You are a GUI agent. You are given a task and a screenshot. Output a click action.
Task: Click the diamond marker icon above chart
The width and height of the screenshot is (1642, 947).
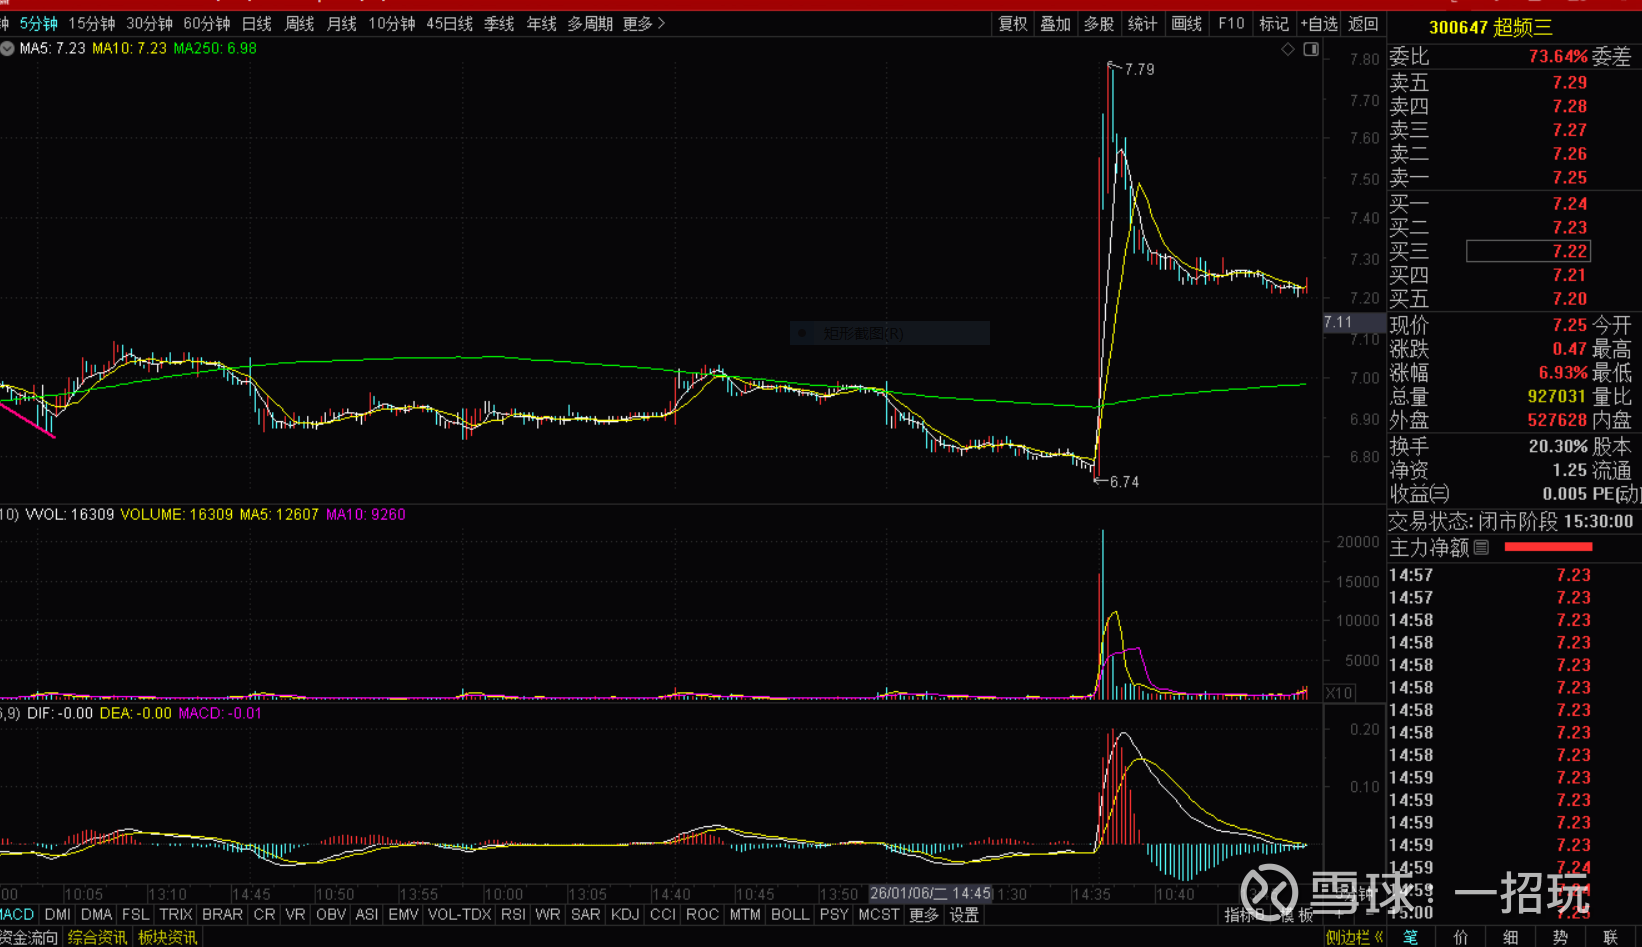click(1288, 49)
